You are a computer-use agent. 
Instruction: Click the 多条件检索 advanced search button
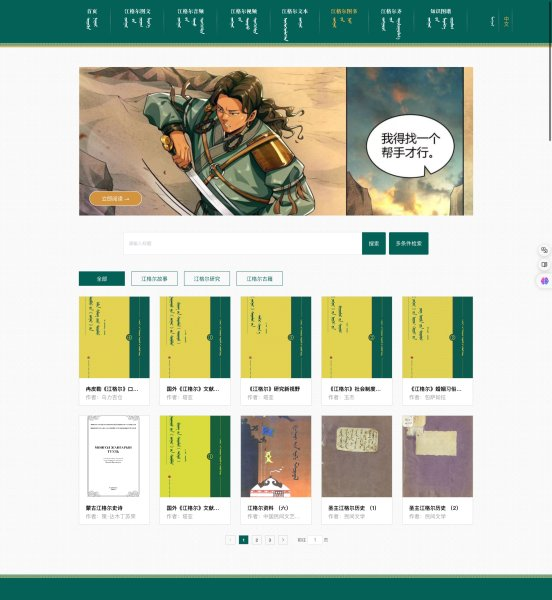tap(409, 243)
